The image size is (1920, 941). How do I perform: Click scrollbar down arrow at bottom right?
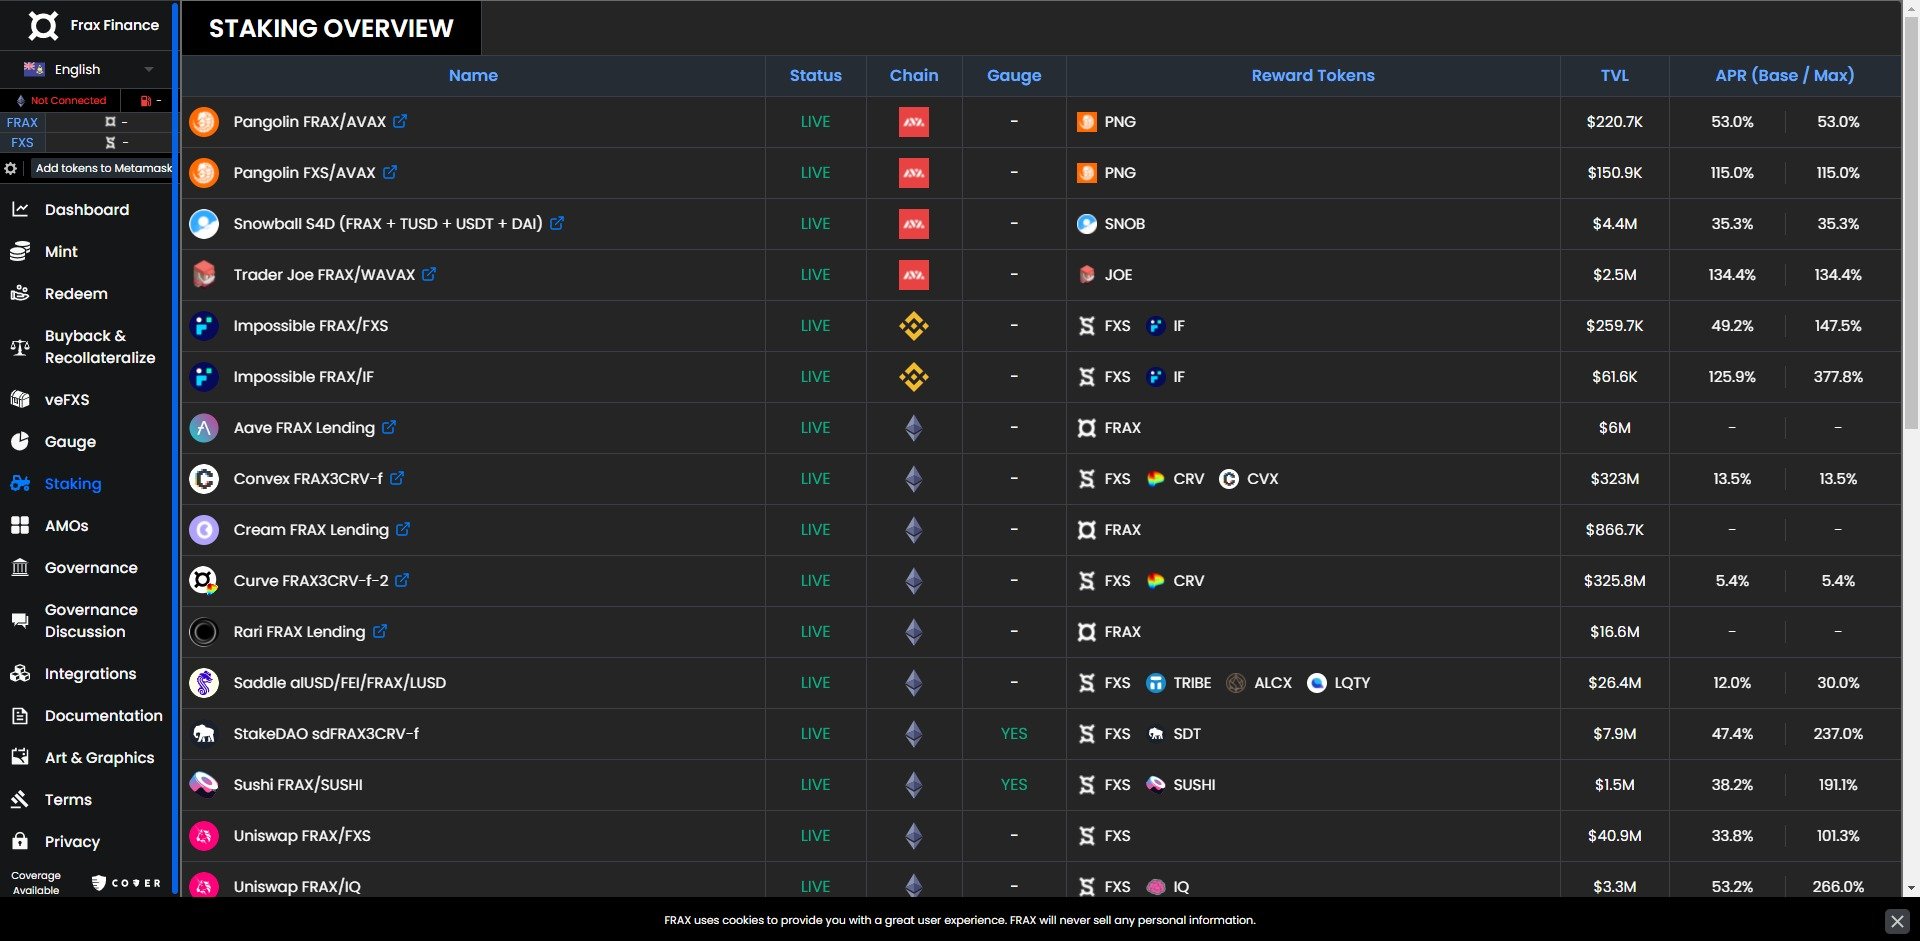pyautogui.click(x=1911, y=888)
